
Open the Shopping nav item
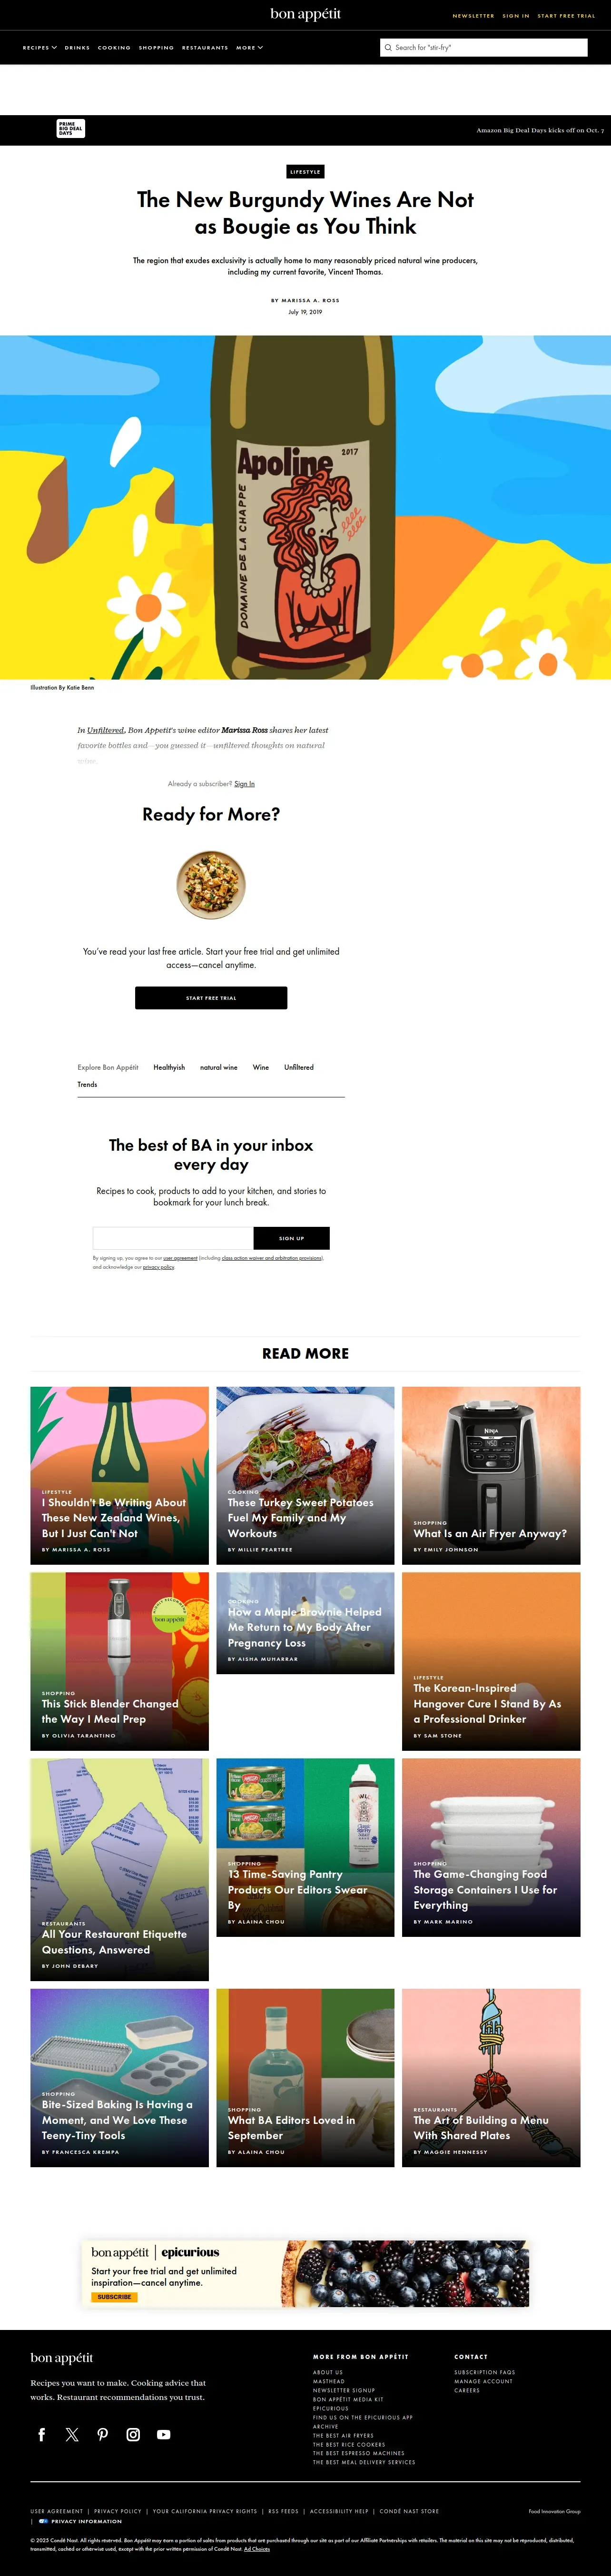[156, 47]
